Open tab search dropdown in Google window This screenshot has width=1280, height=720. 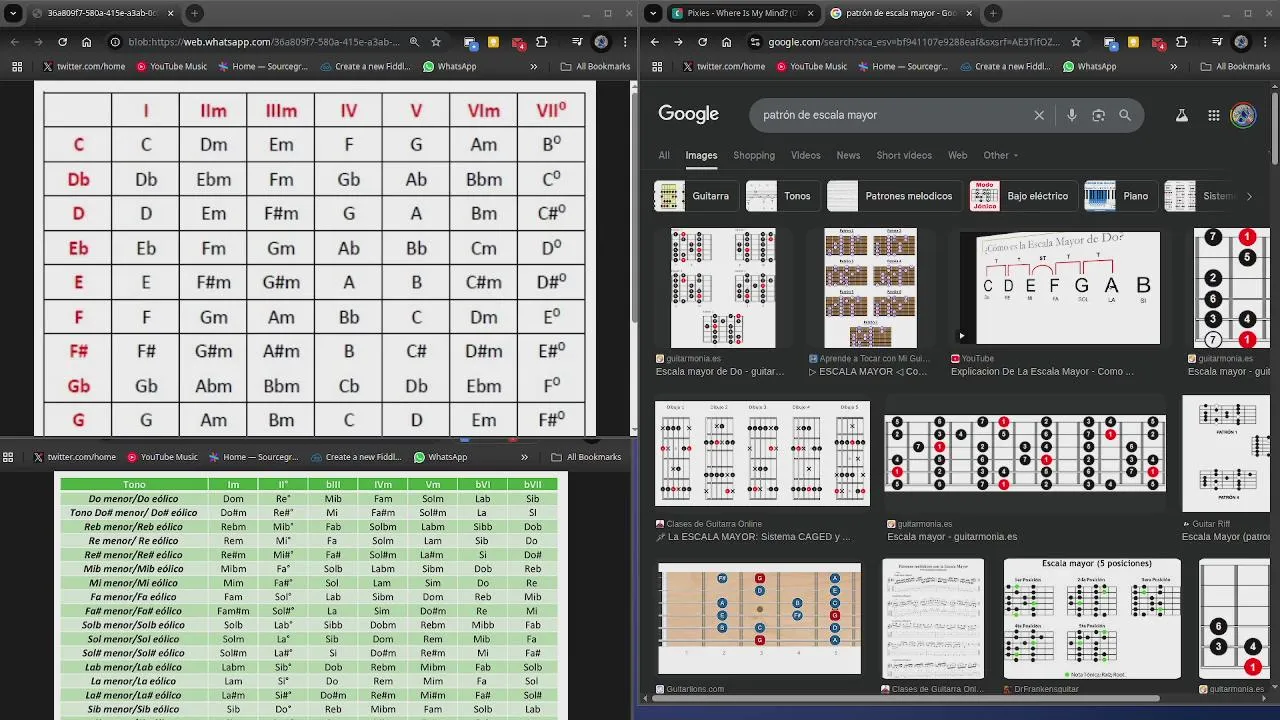(653, 13)
